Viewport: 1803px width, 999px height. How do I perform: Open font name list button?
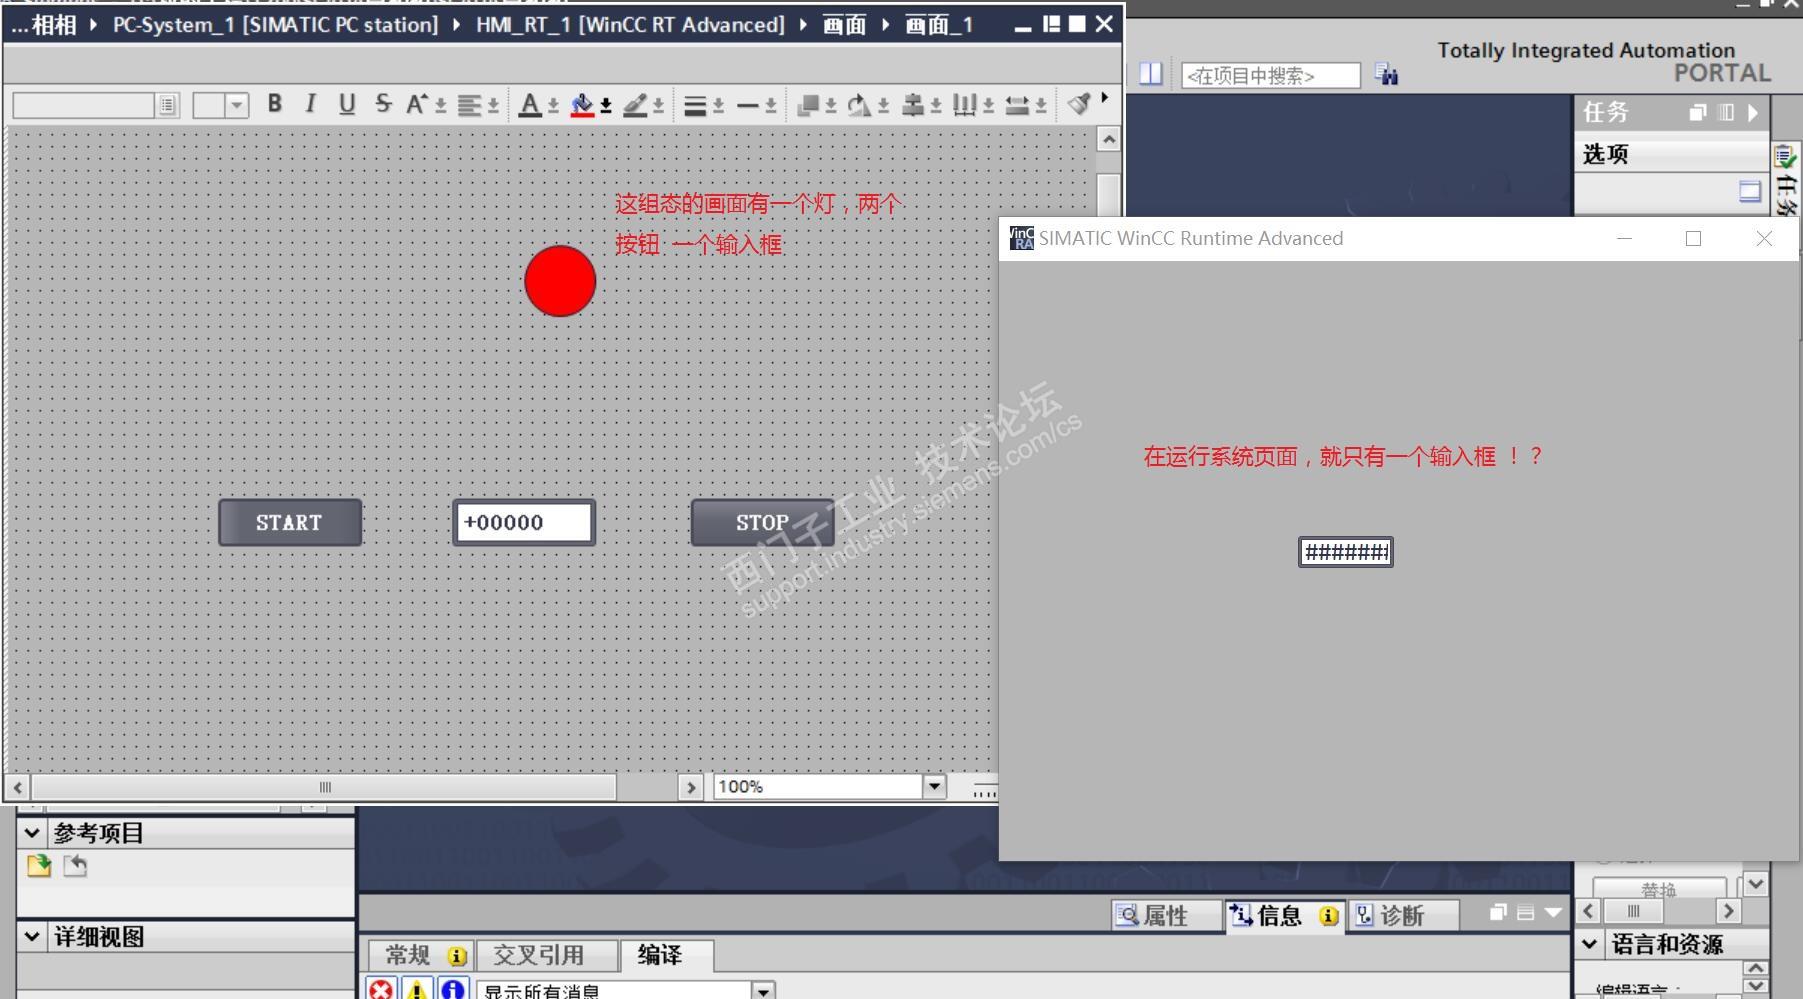click(168, 105)
